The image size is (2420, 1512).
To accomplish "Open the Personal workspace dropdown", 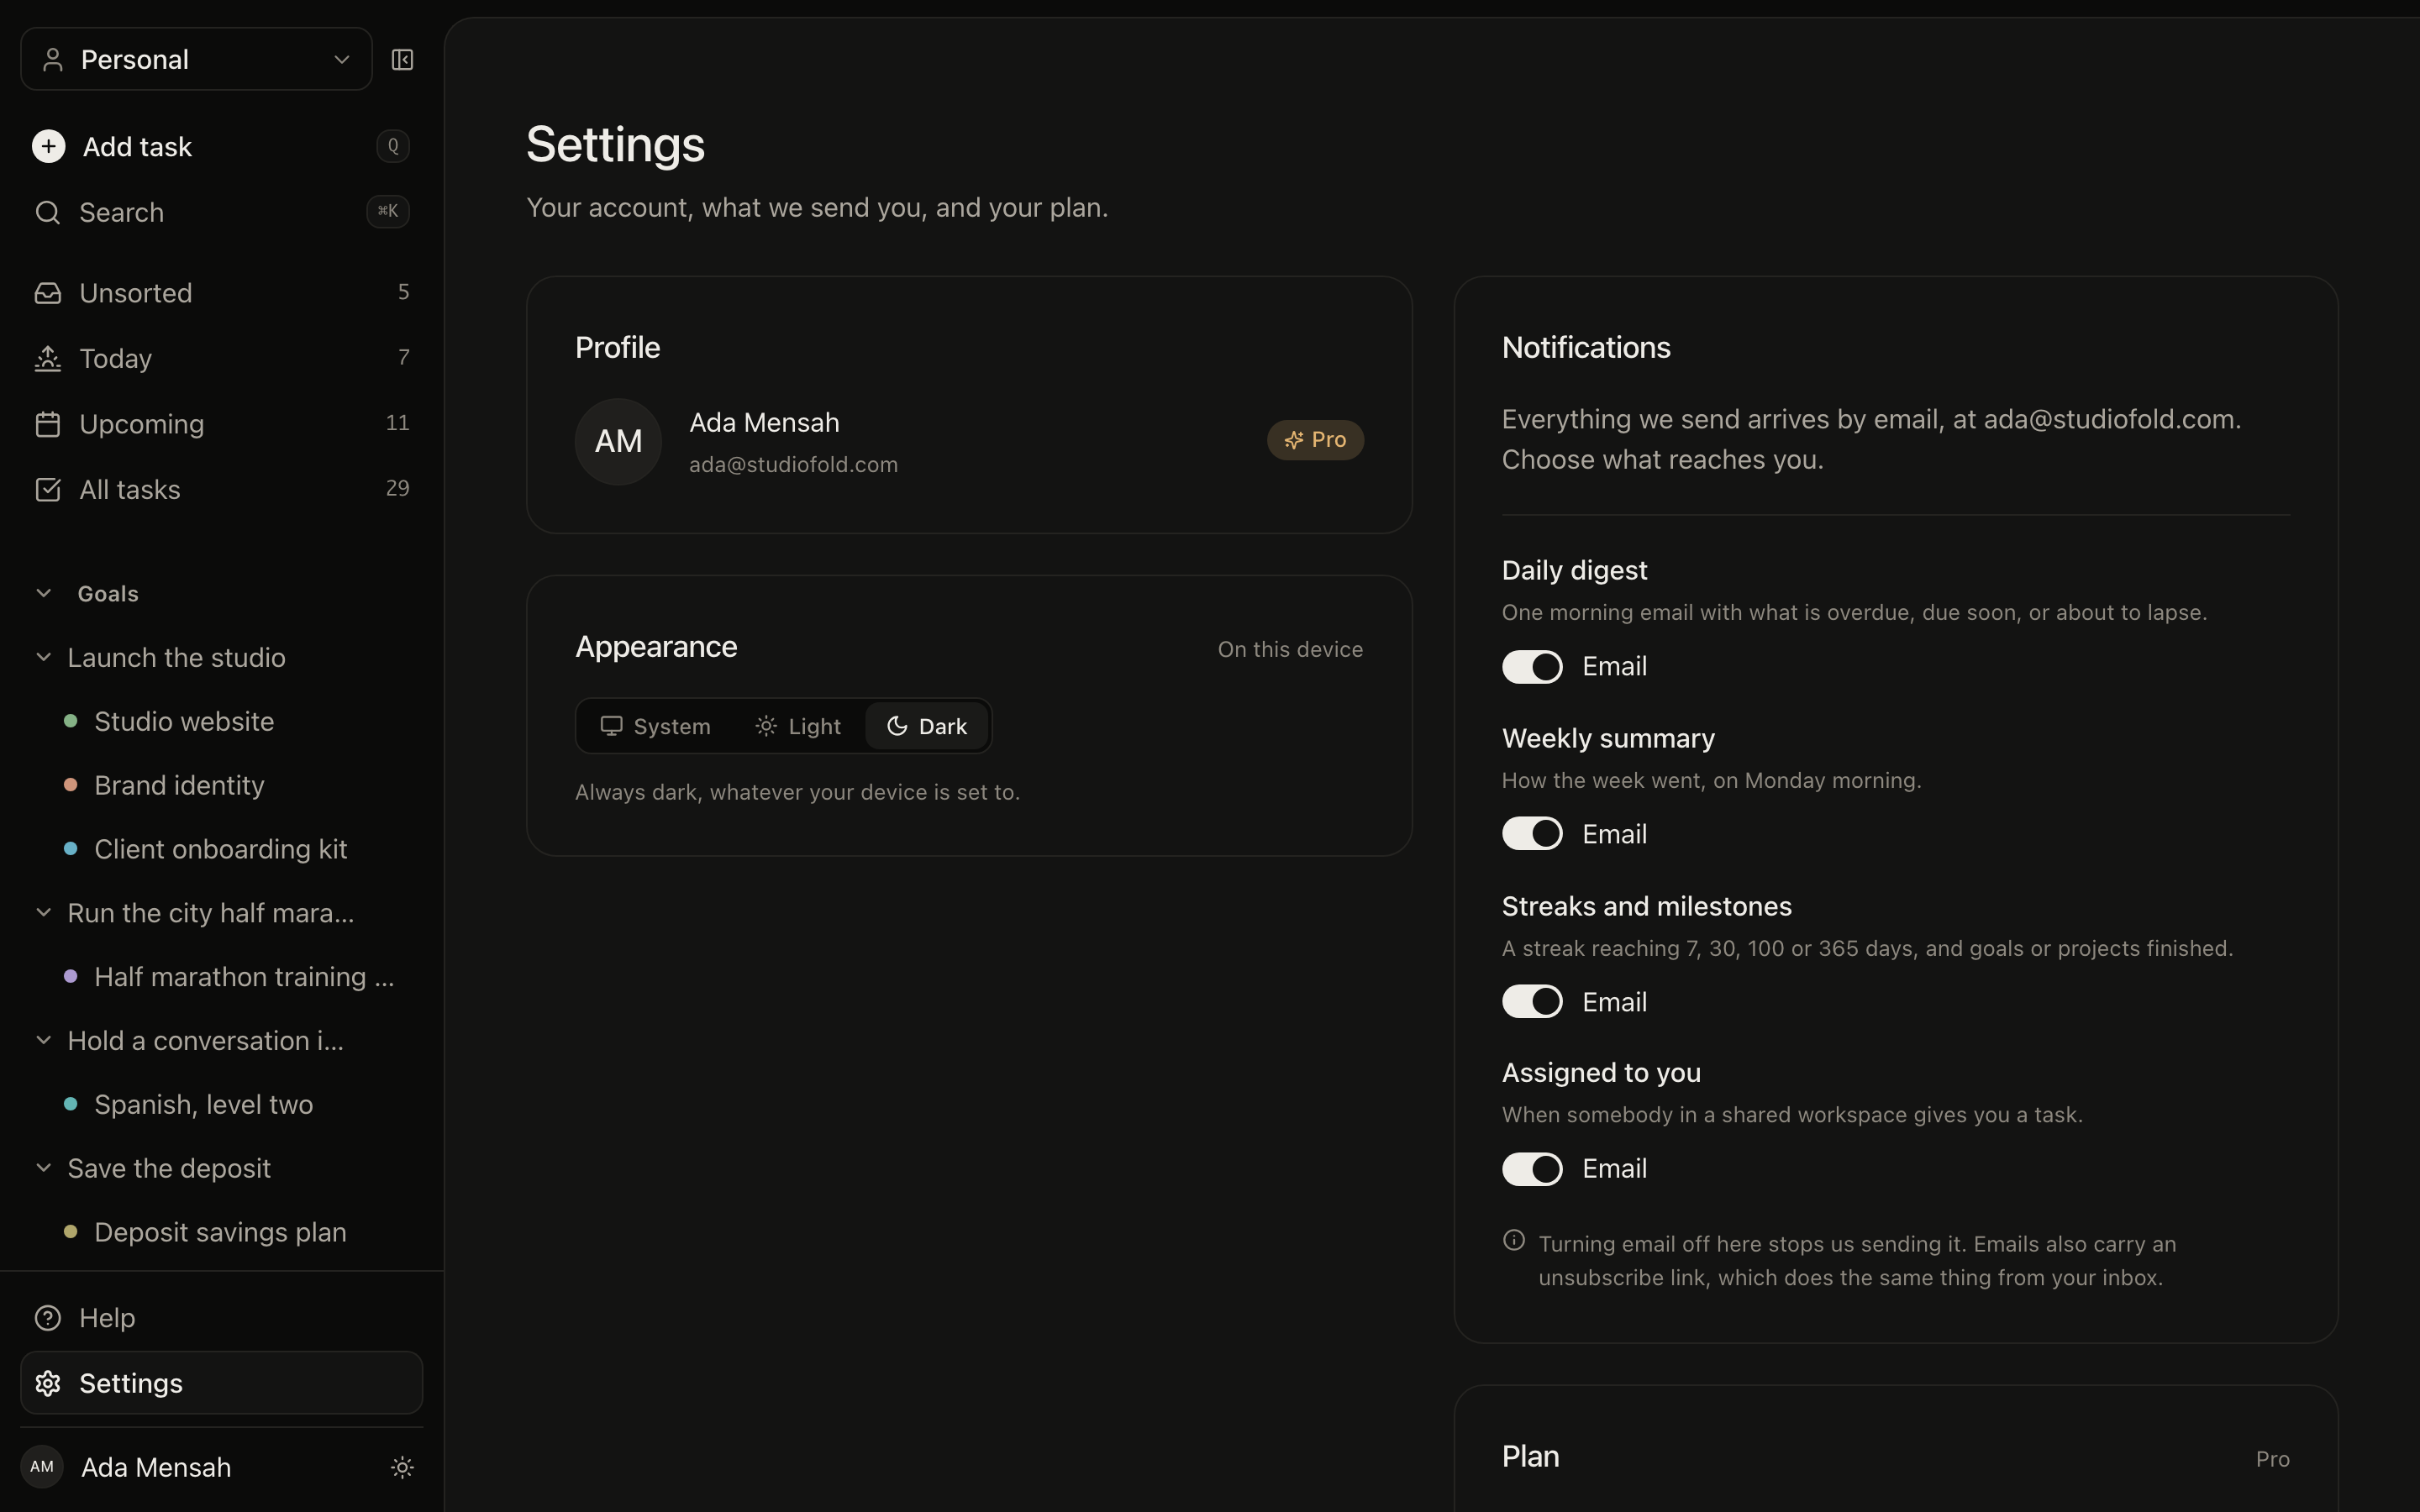I will click(196, 60).
